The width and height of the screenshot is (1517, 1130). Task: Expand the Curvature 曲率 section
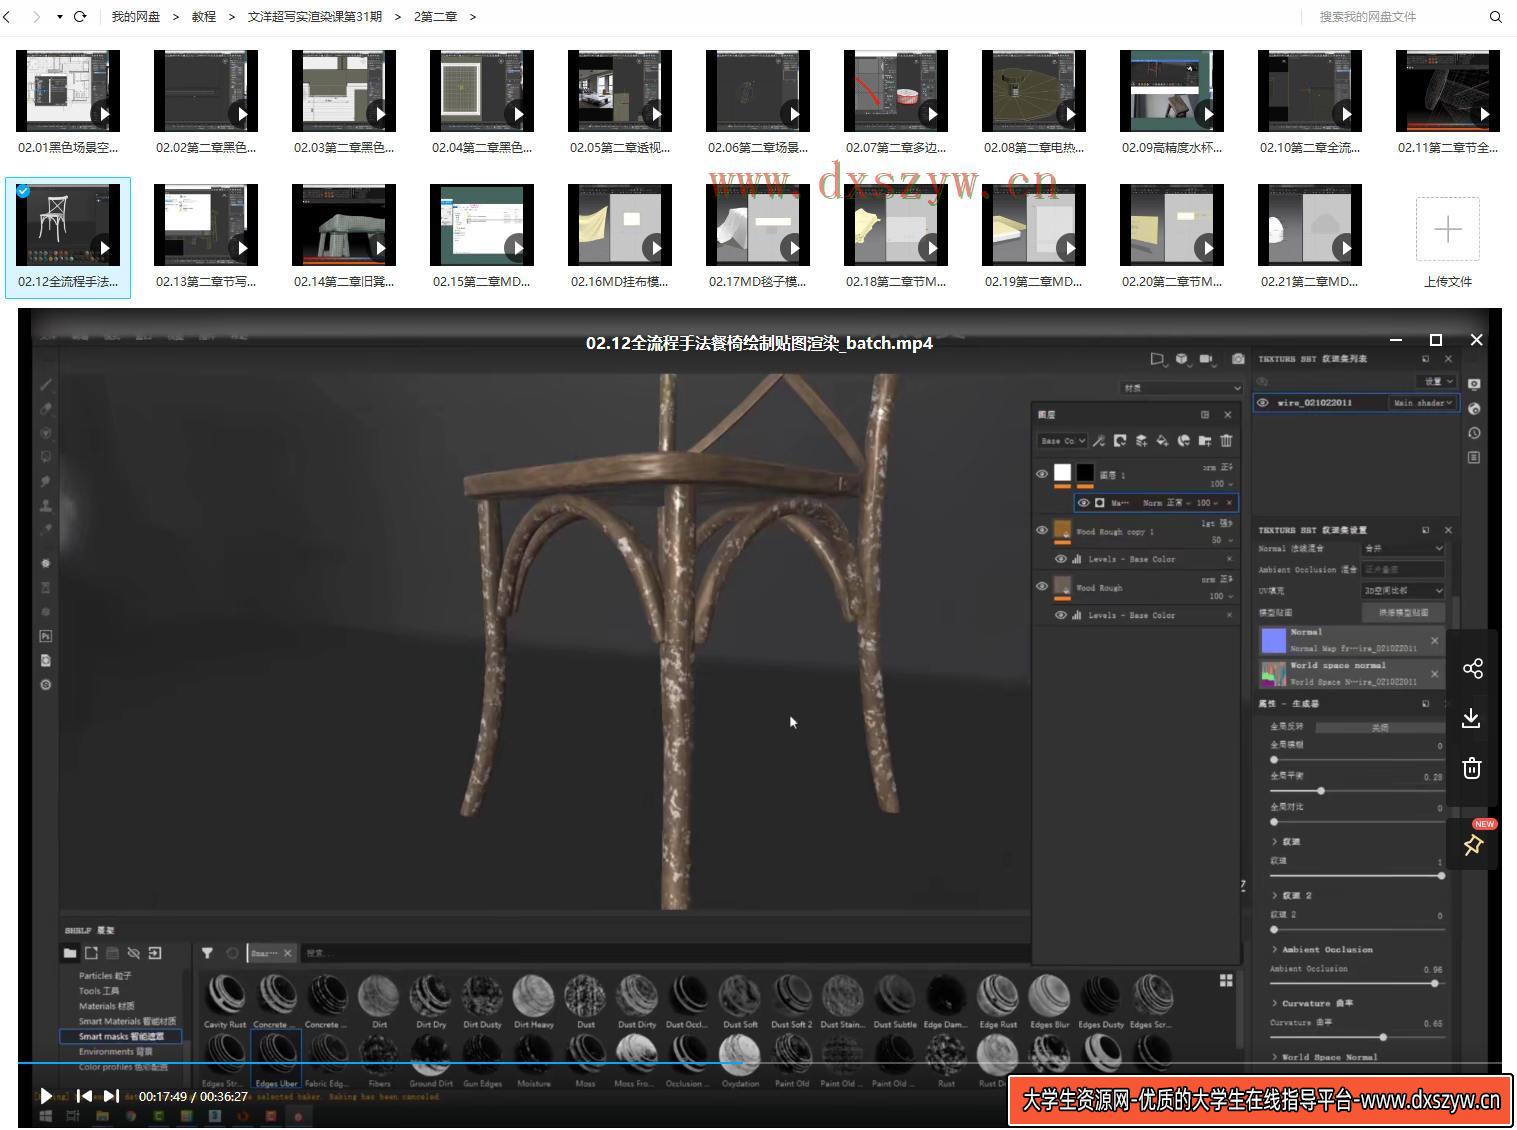(x=1312, y=1003)
